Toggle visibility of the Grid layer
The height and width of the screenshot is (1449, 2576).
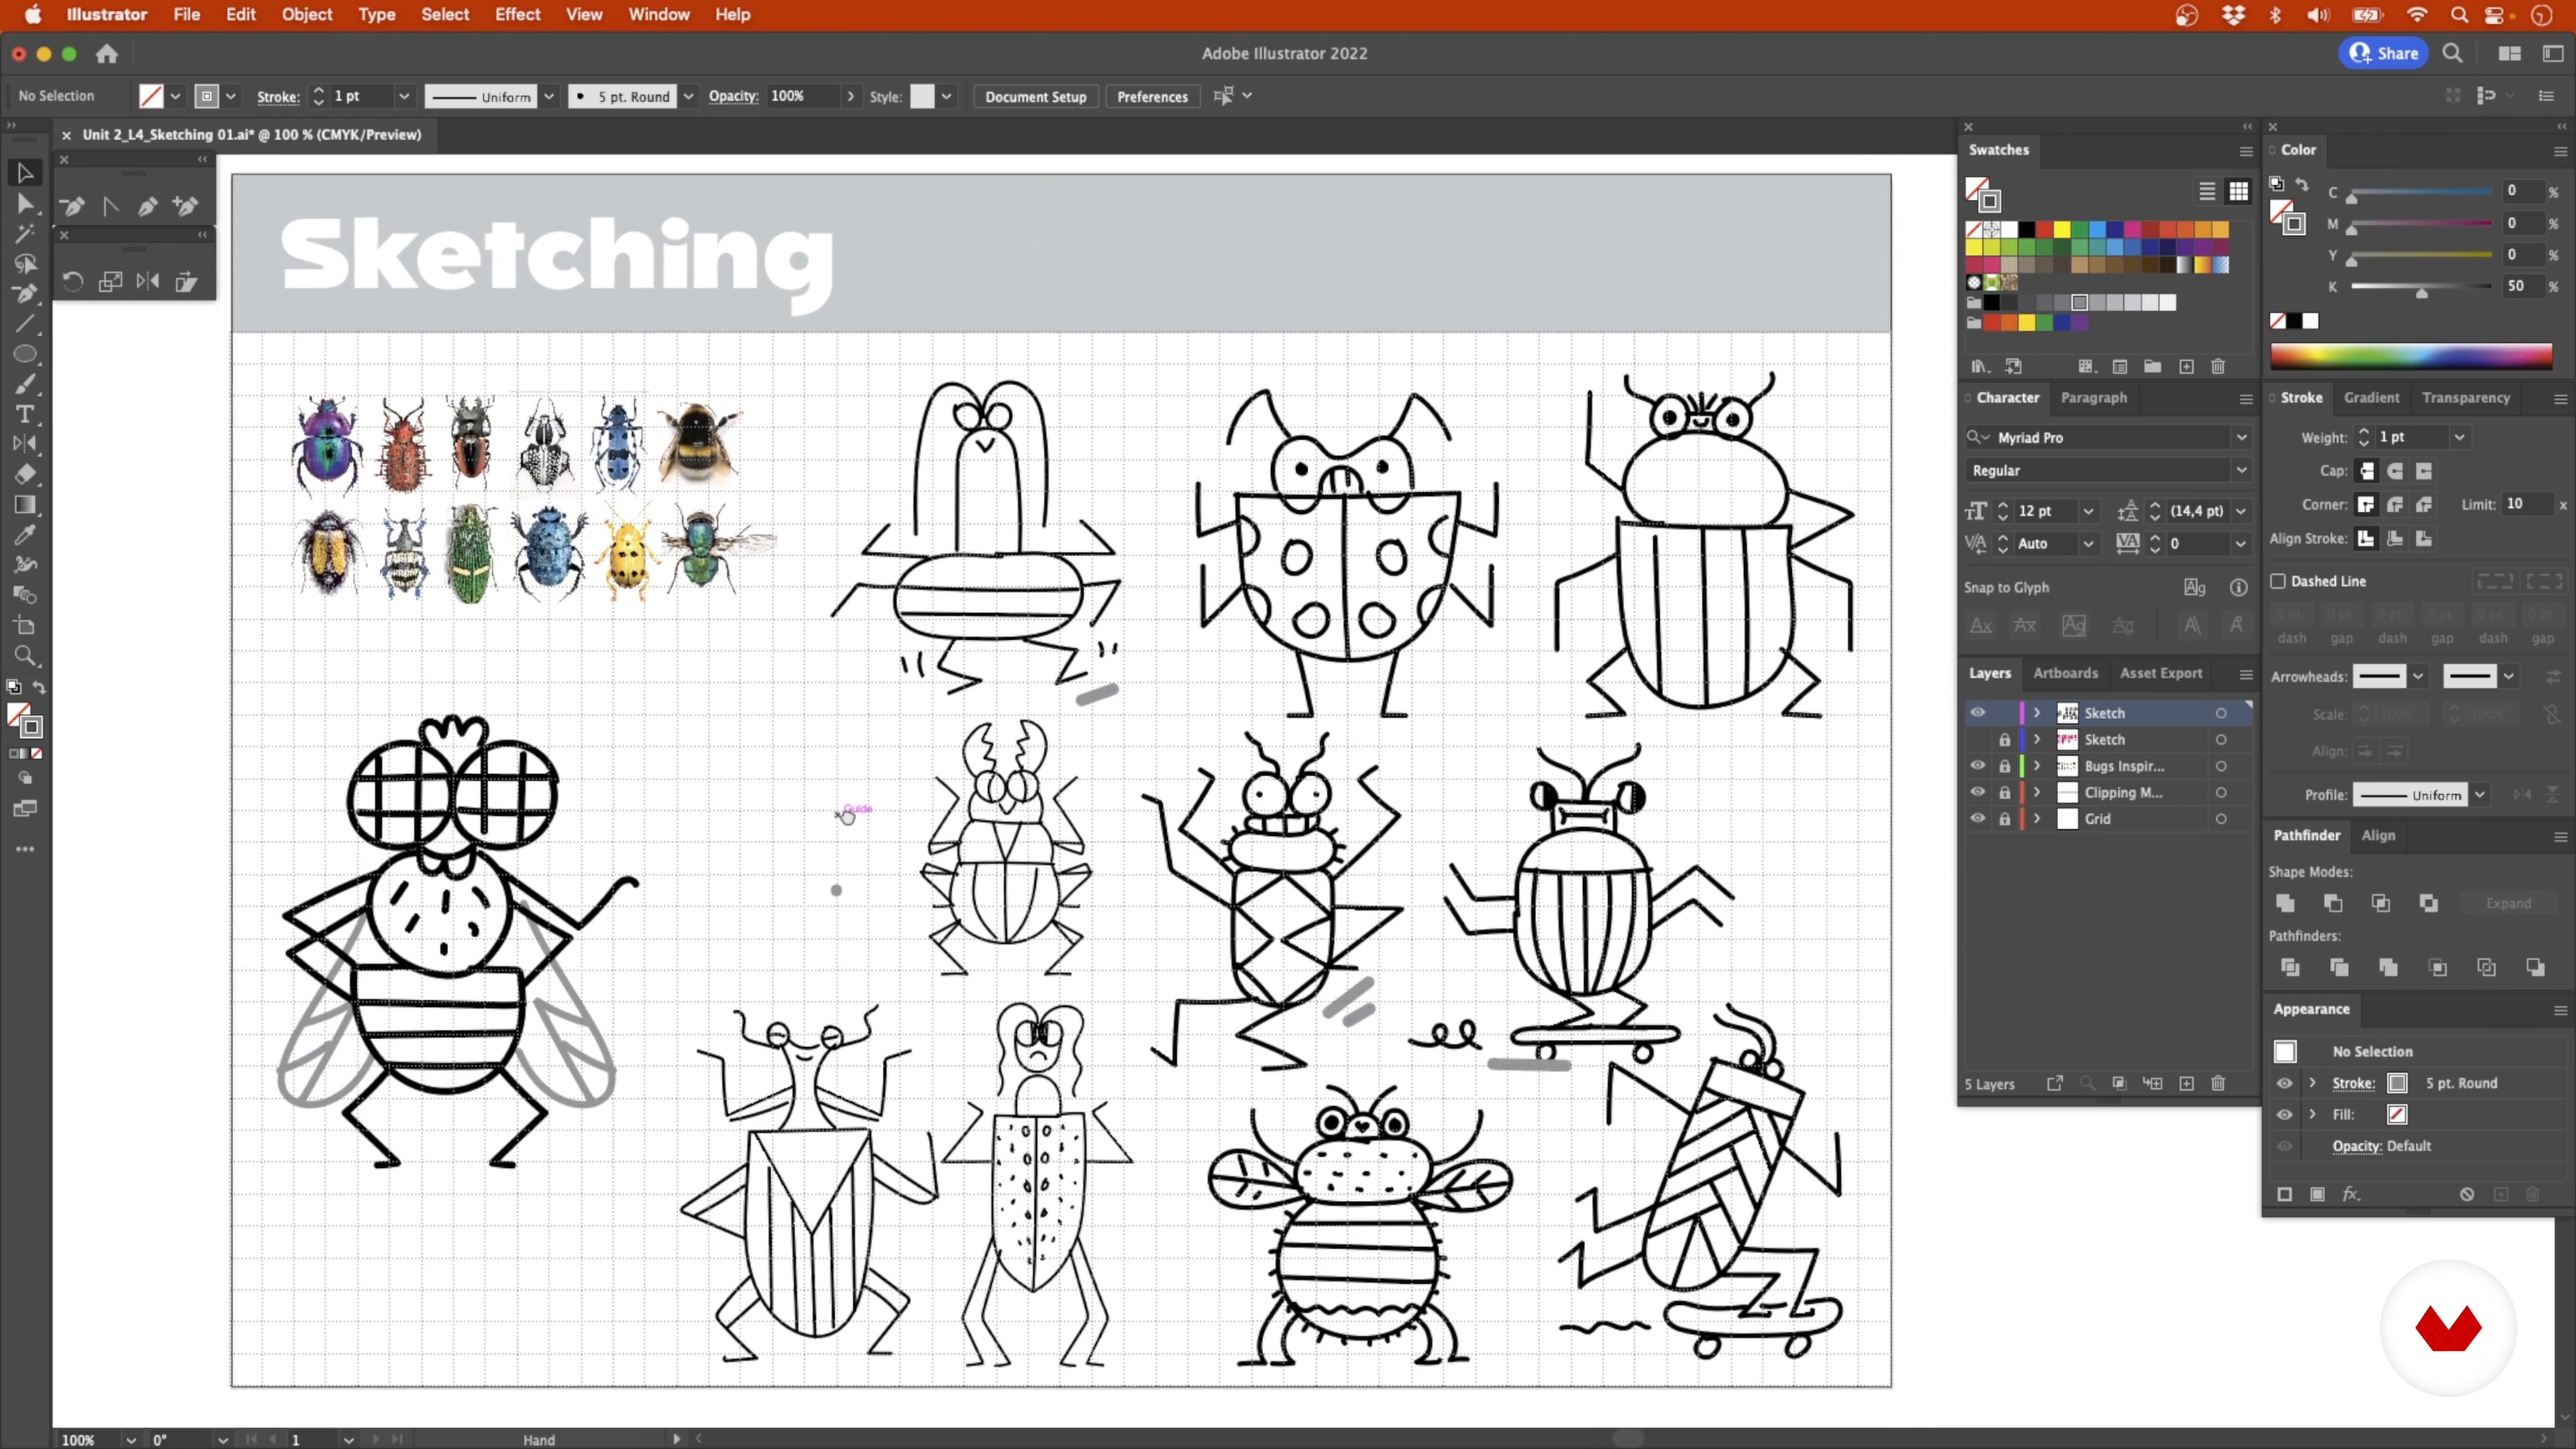(x=1977, y=819)
